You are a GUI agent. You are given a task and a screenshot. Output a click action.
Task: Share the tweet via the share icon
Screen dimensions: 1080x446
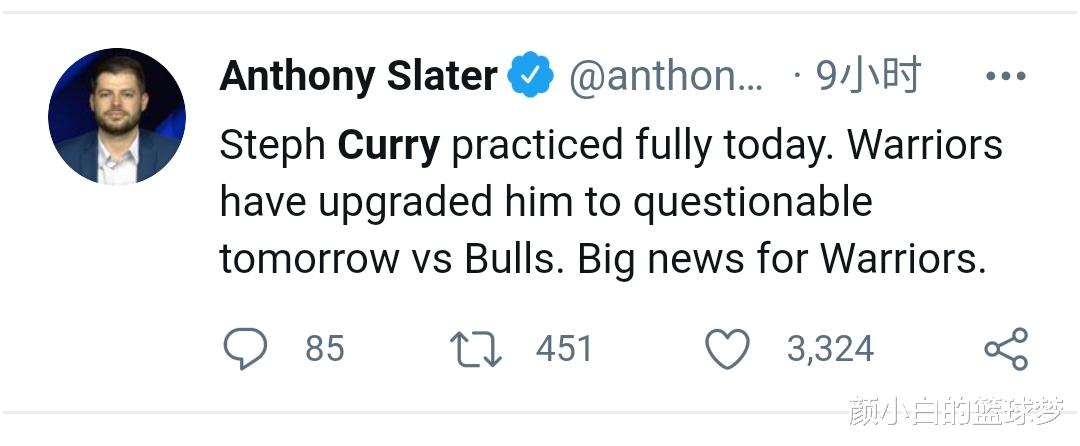[x=1006, y=349]
